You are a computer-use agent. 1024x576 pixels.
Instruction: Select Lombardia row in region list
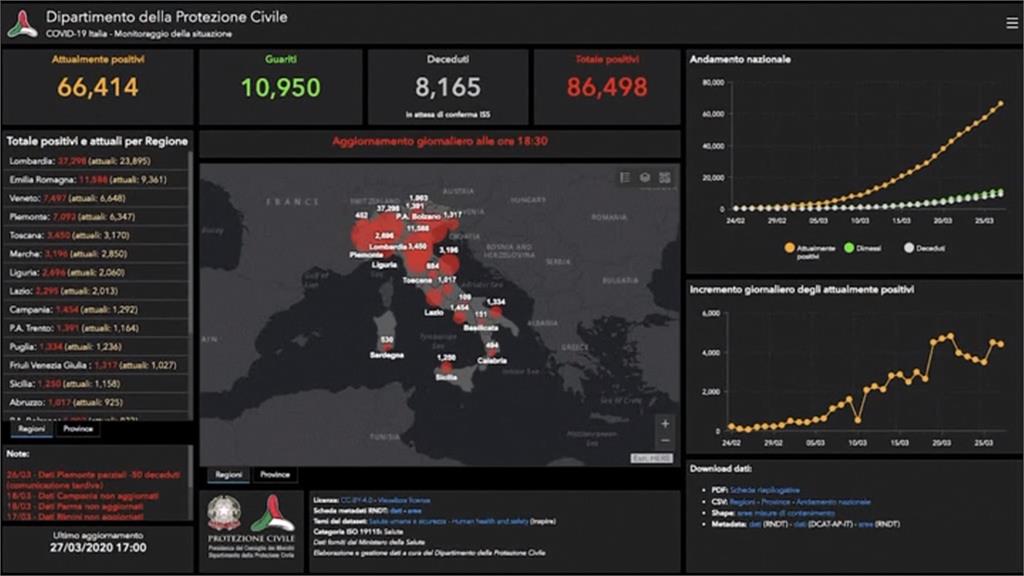96,161
